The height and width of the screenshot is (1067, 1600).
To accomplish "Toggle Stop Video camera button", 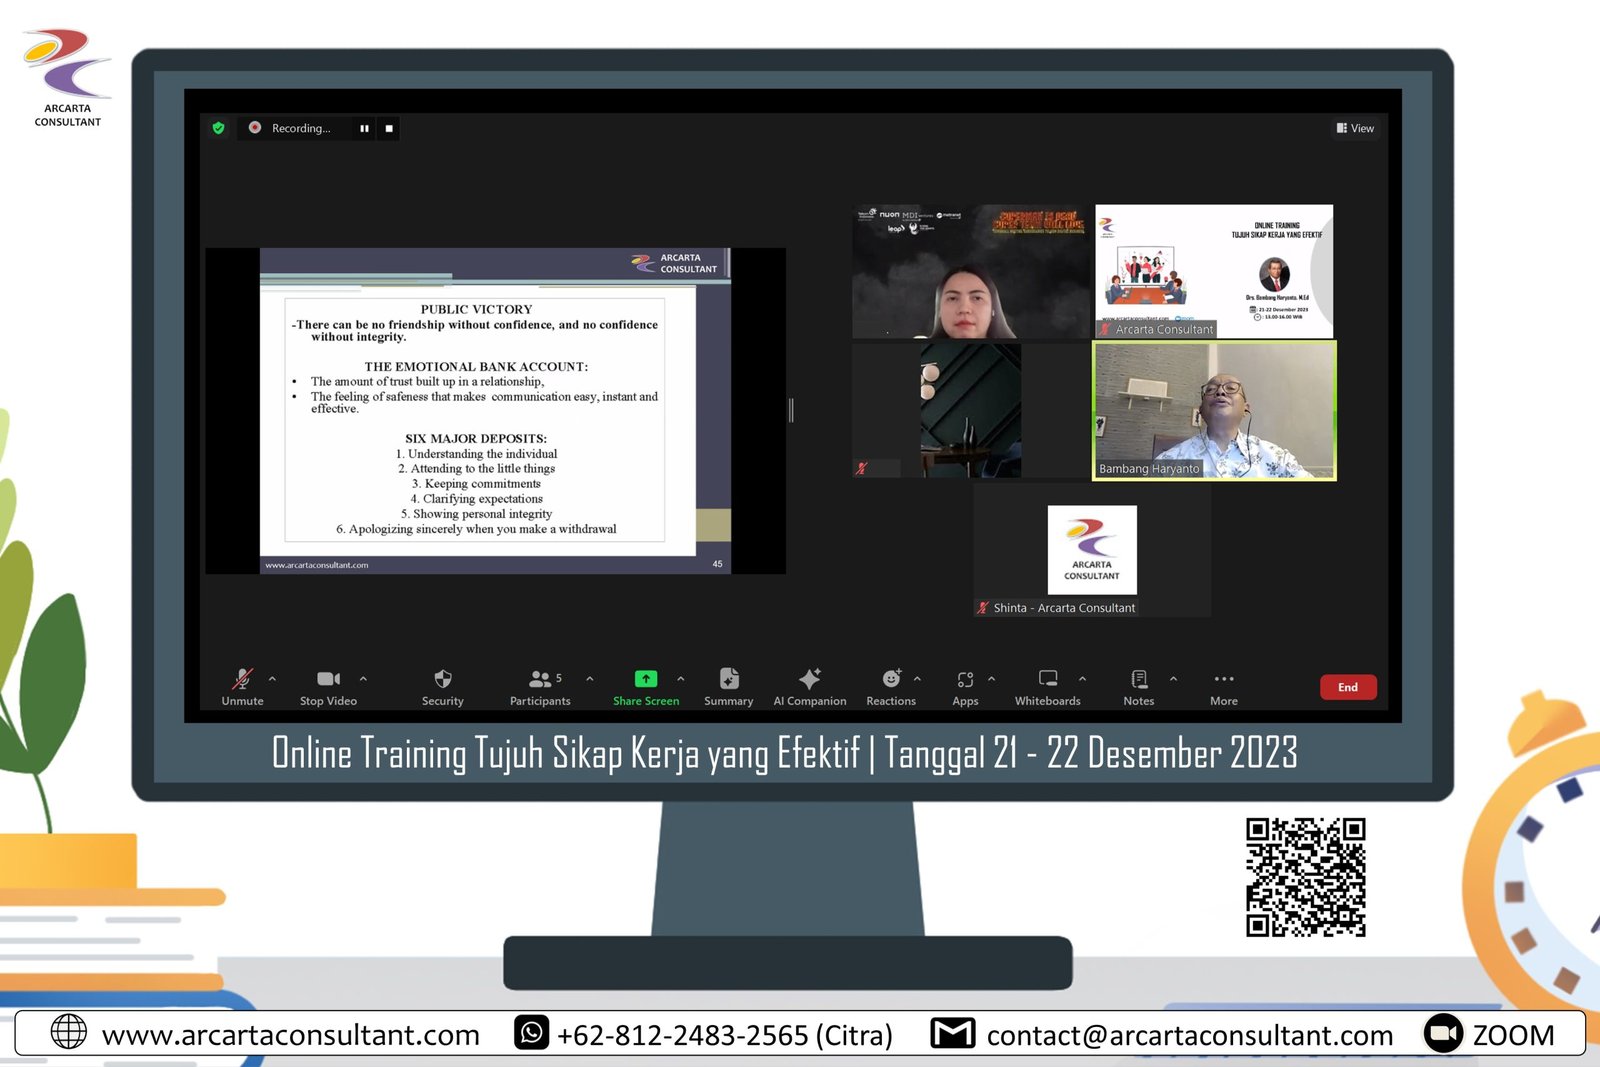I will point(328,680).
